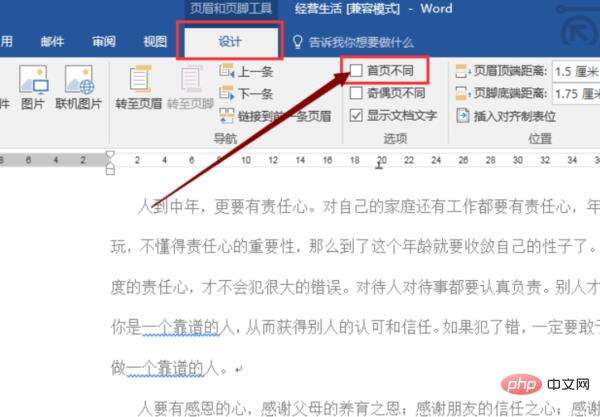Click the 页眉和页脚工具 contextual tab label
The height and width of the screenshot is (417, 600).
pos(231,8)
